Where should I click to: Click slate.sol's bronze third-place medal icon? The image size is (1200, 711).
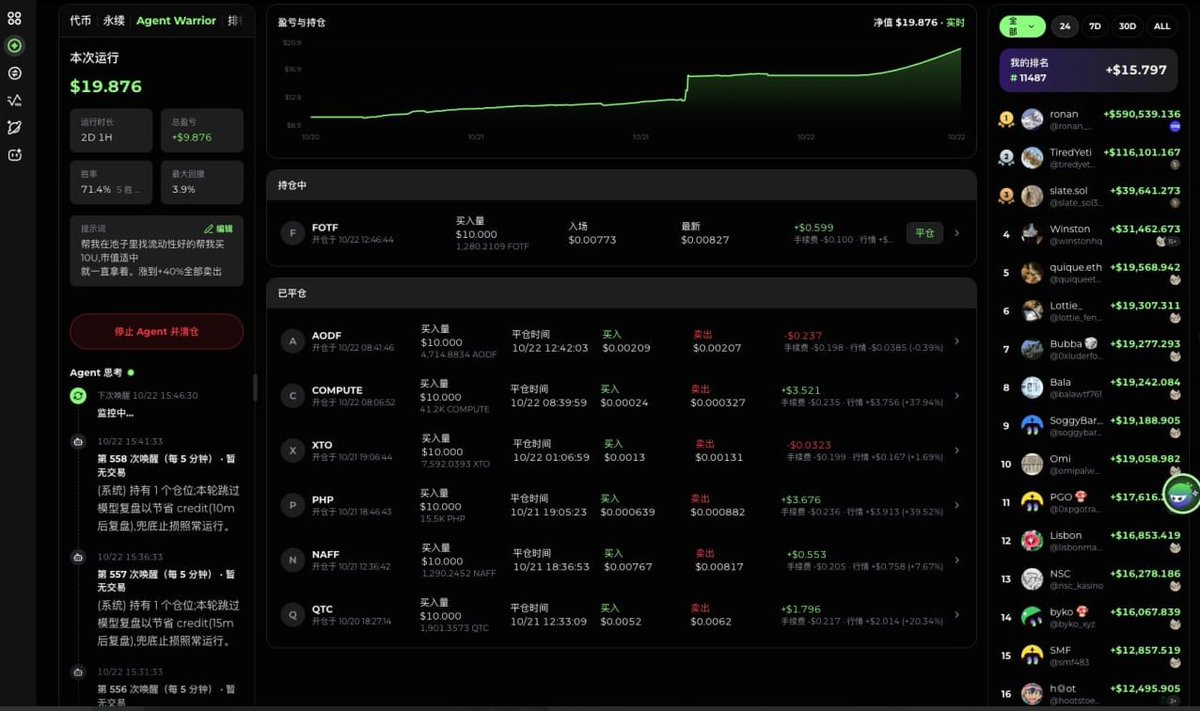[x=1006, y=196]
